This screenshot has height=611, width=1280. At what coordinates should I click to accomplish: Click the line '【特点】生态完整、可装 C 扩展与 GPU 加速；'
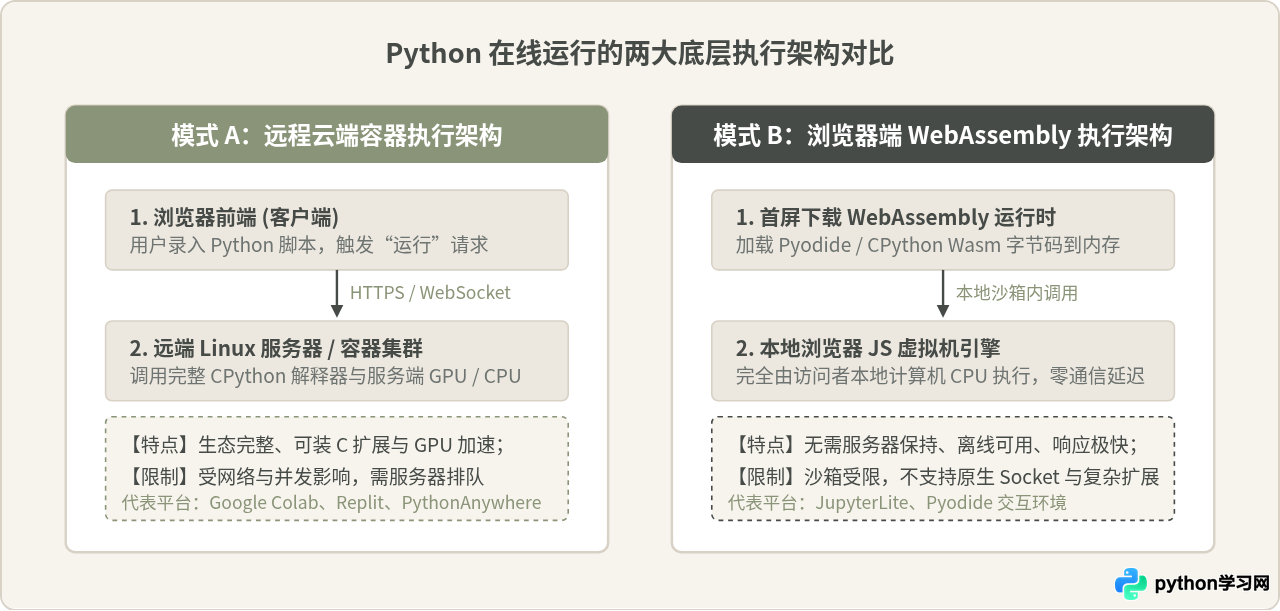coord(317,445)
